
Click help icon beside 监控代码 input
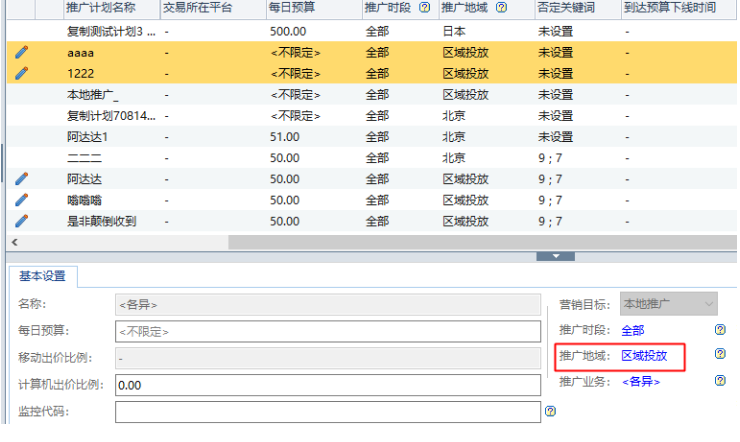pos(550,411)
